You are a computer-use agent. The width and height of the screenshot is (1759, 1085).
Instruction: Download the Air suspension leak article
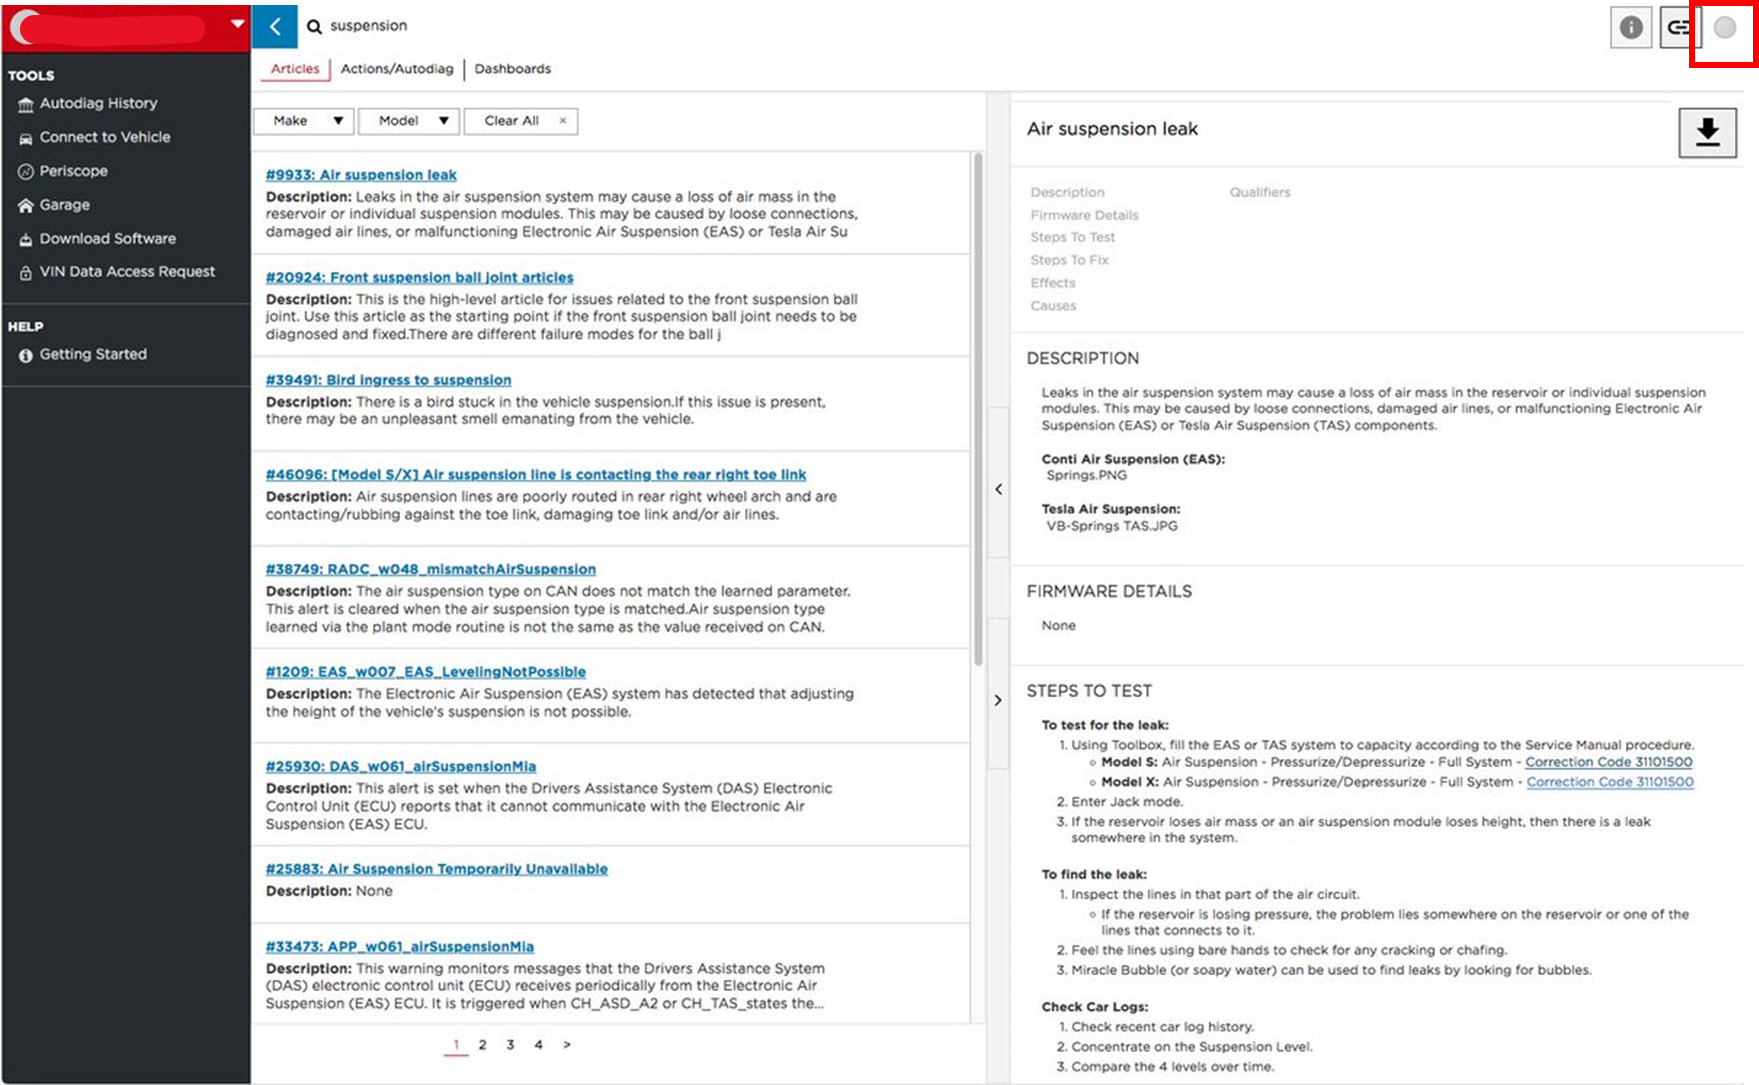click(x=1708, y=132)
